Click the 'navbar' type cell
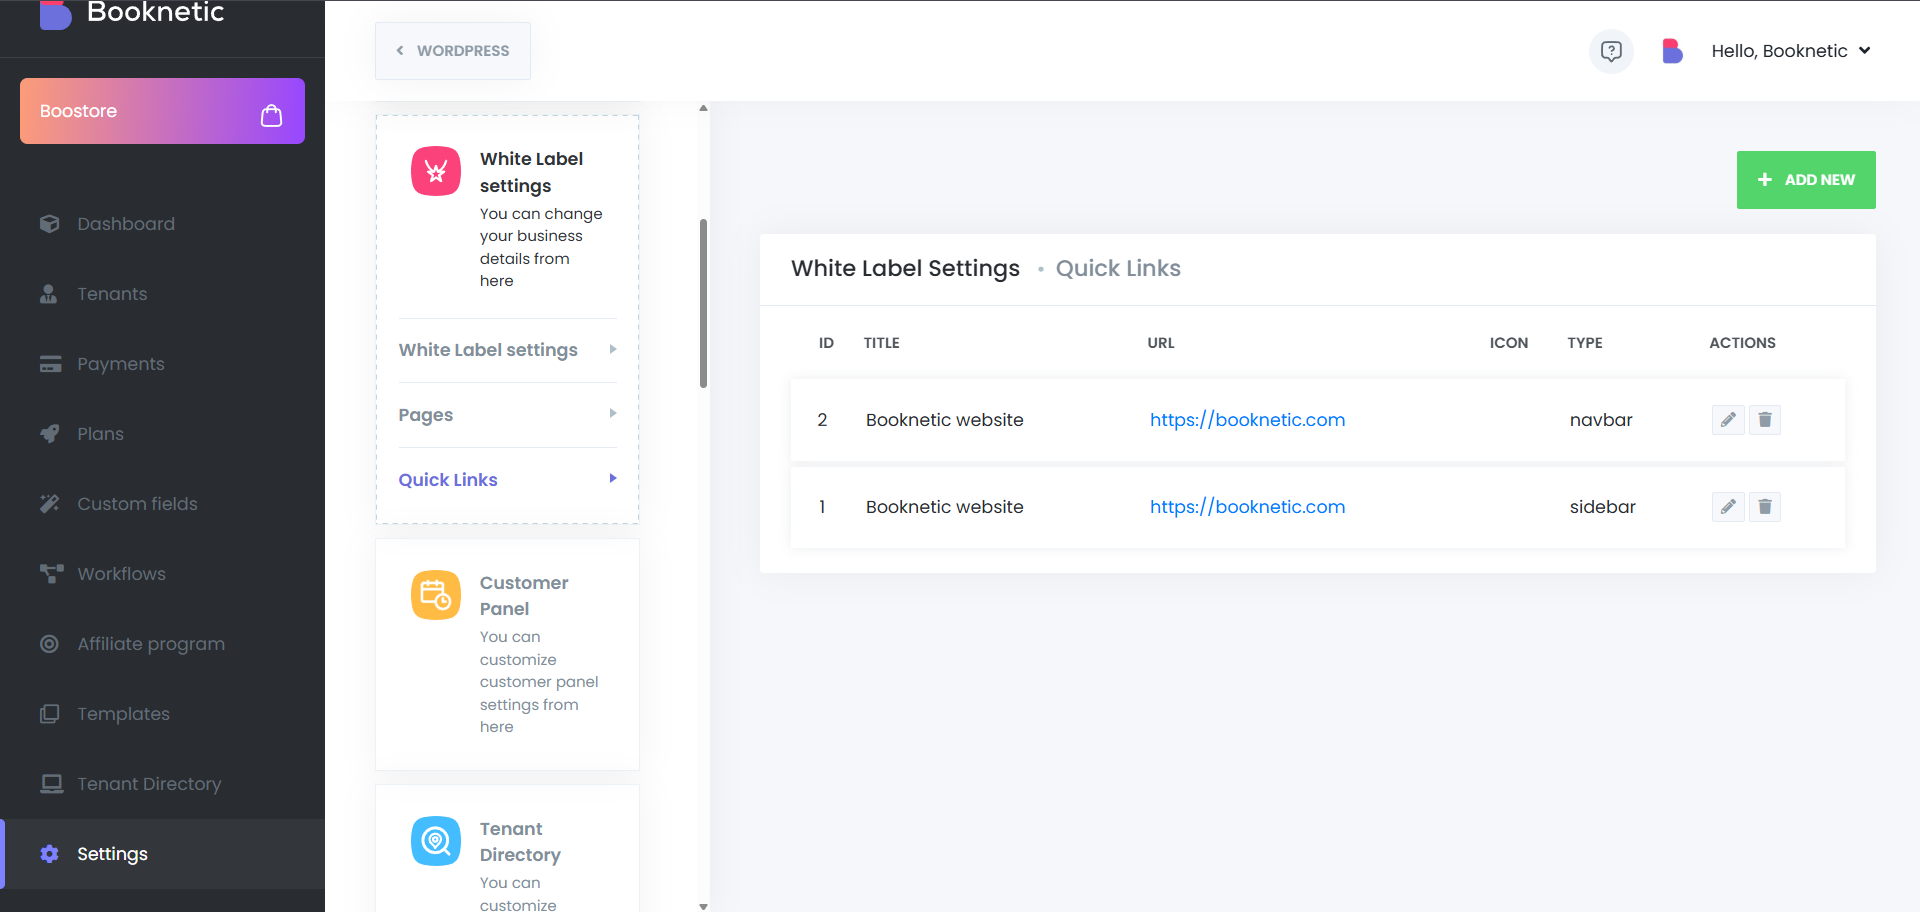The width and height of the screenshot is (1920, 912). [1601, 420]
